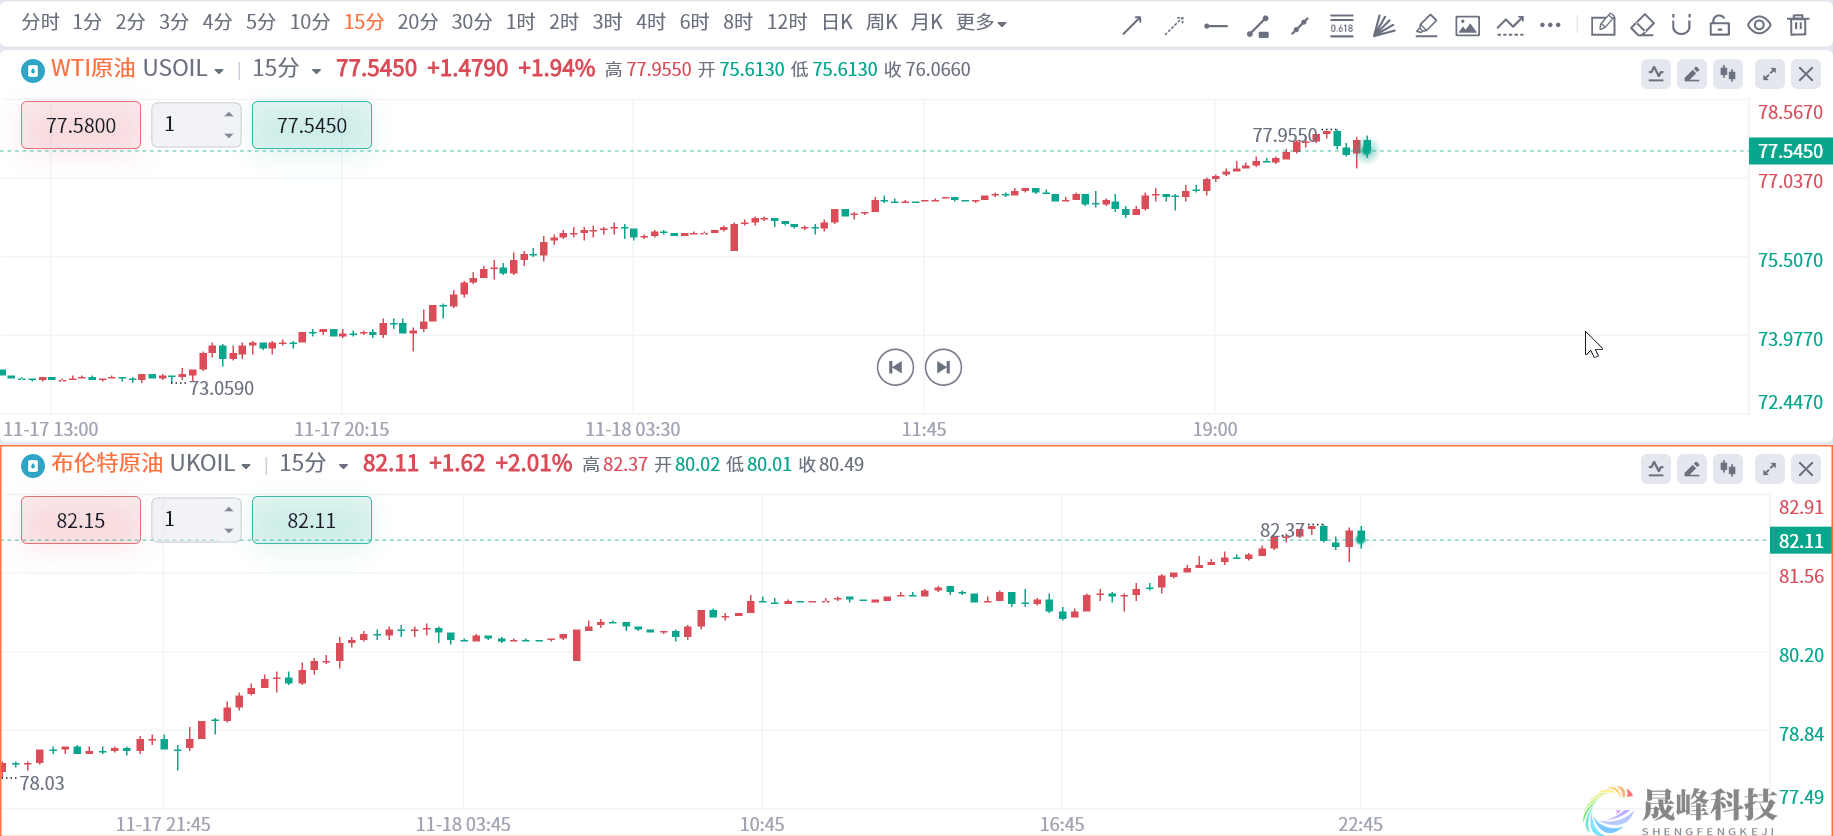Screen dimensions: 1833x836
Task: Close the Brent UKOIL chart panel
Action: (1806, 469)
